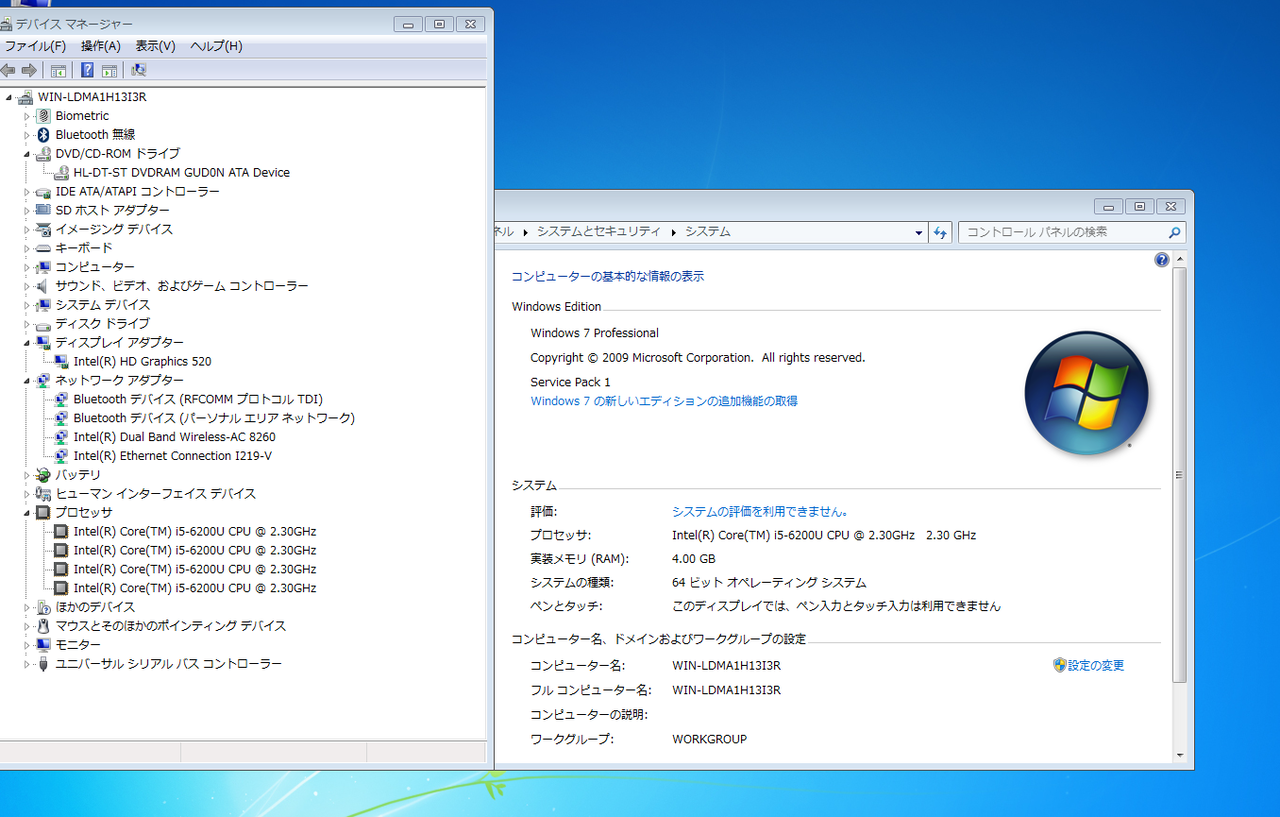Open the ヘルプ(H) menu

(216, 46)
